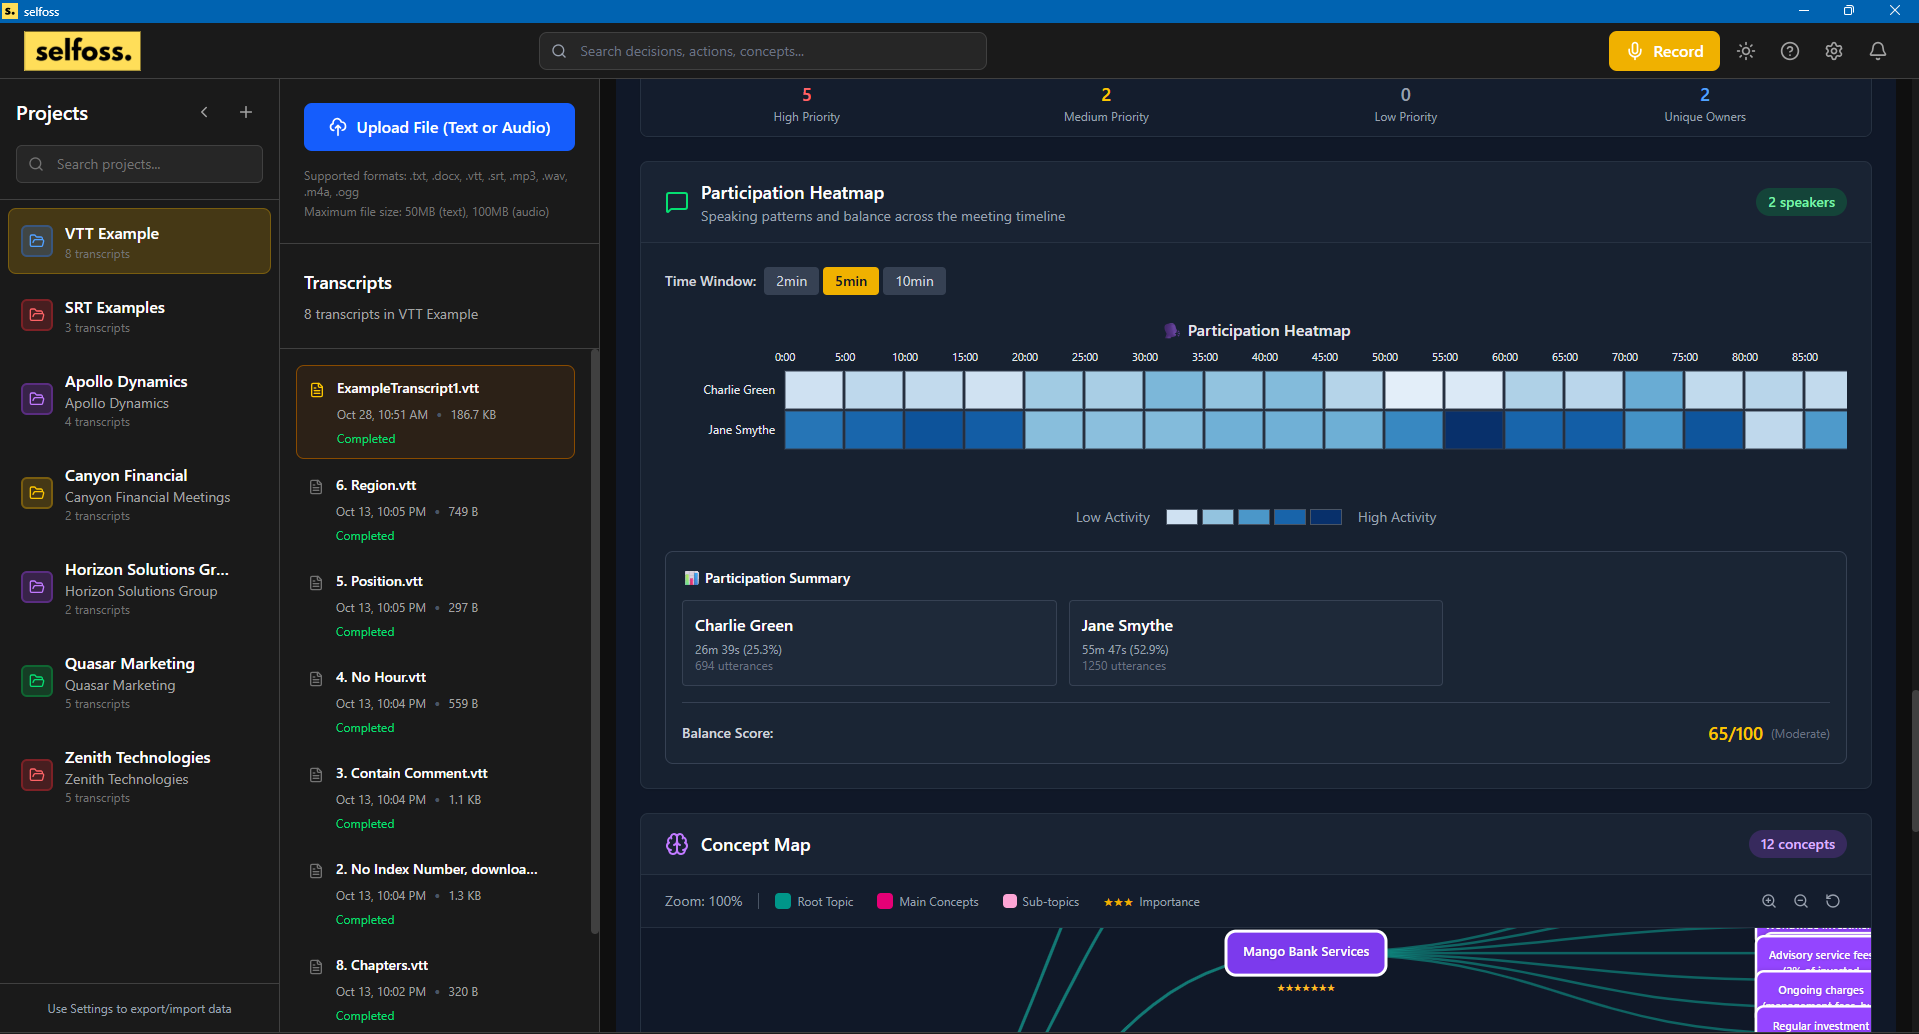Viewport: 1919px width, 1034px height.
Task: Click the file icon beside 8. Chapters.vtt
Action: (x=316, y=967)
